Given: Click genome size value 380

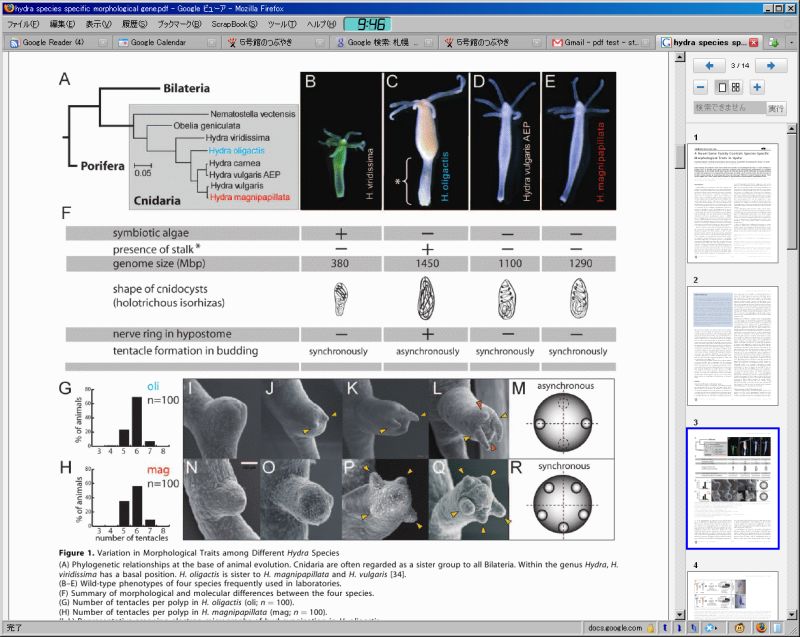Looking at the screenshot, I should coord(340,263).
